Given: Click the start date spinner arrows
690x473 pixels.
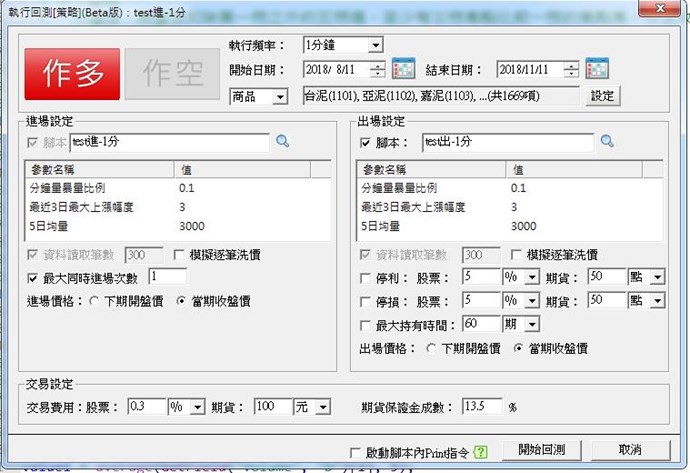Looking at the screenshot, I should pos(377,70).
